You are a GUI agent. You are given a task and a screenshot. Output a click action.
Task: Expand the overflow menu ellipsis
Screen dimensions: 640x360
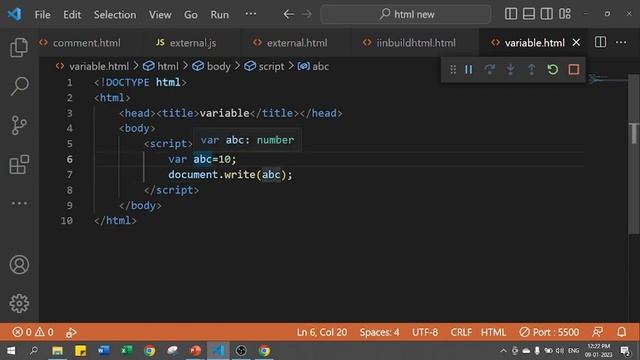click(x=251, y=14)
